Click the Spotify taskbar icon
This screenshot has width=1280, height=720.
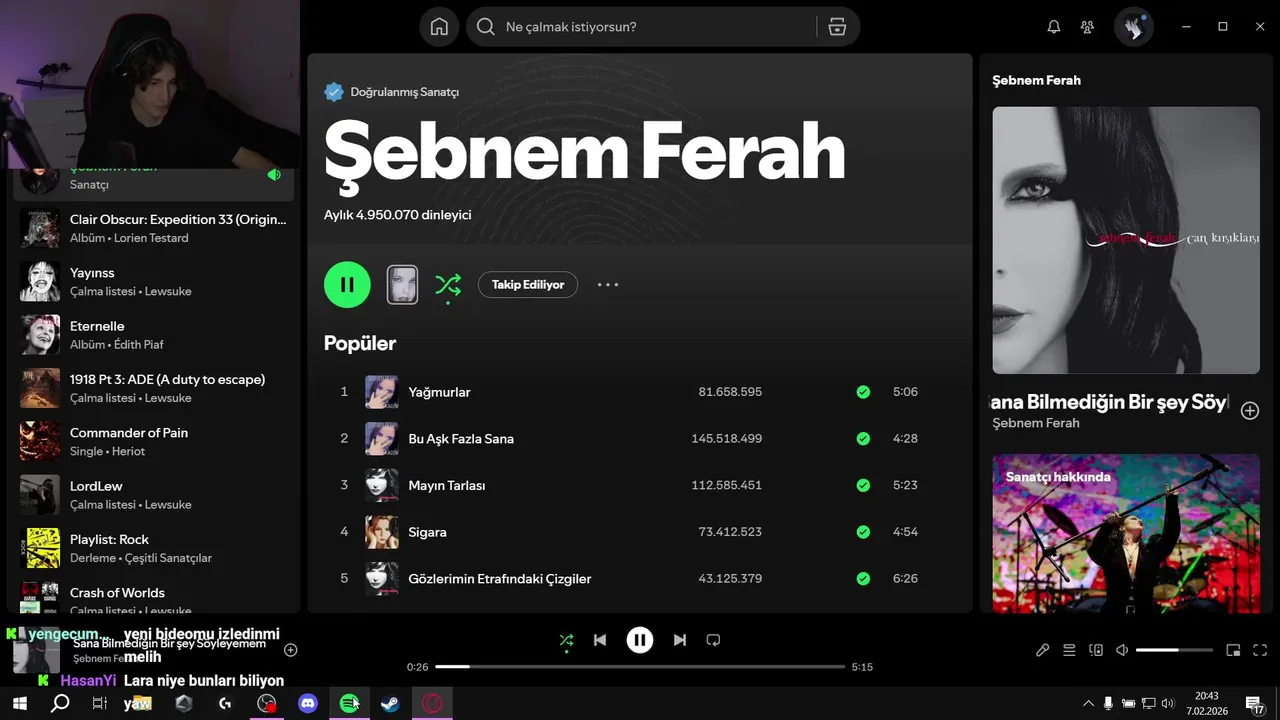pyautogui.click(x=349, y=703)
